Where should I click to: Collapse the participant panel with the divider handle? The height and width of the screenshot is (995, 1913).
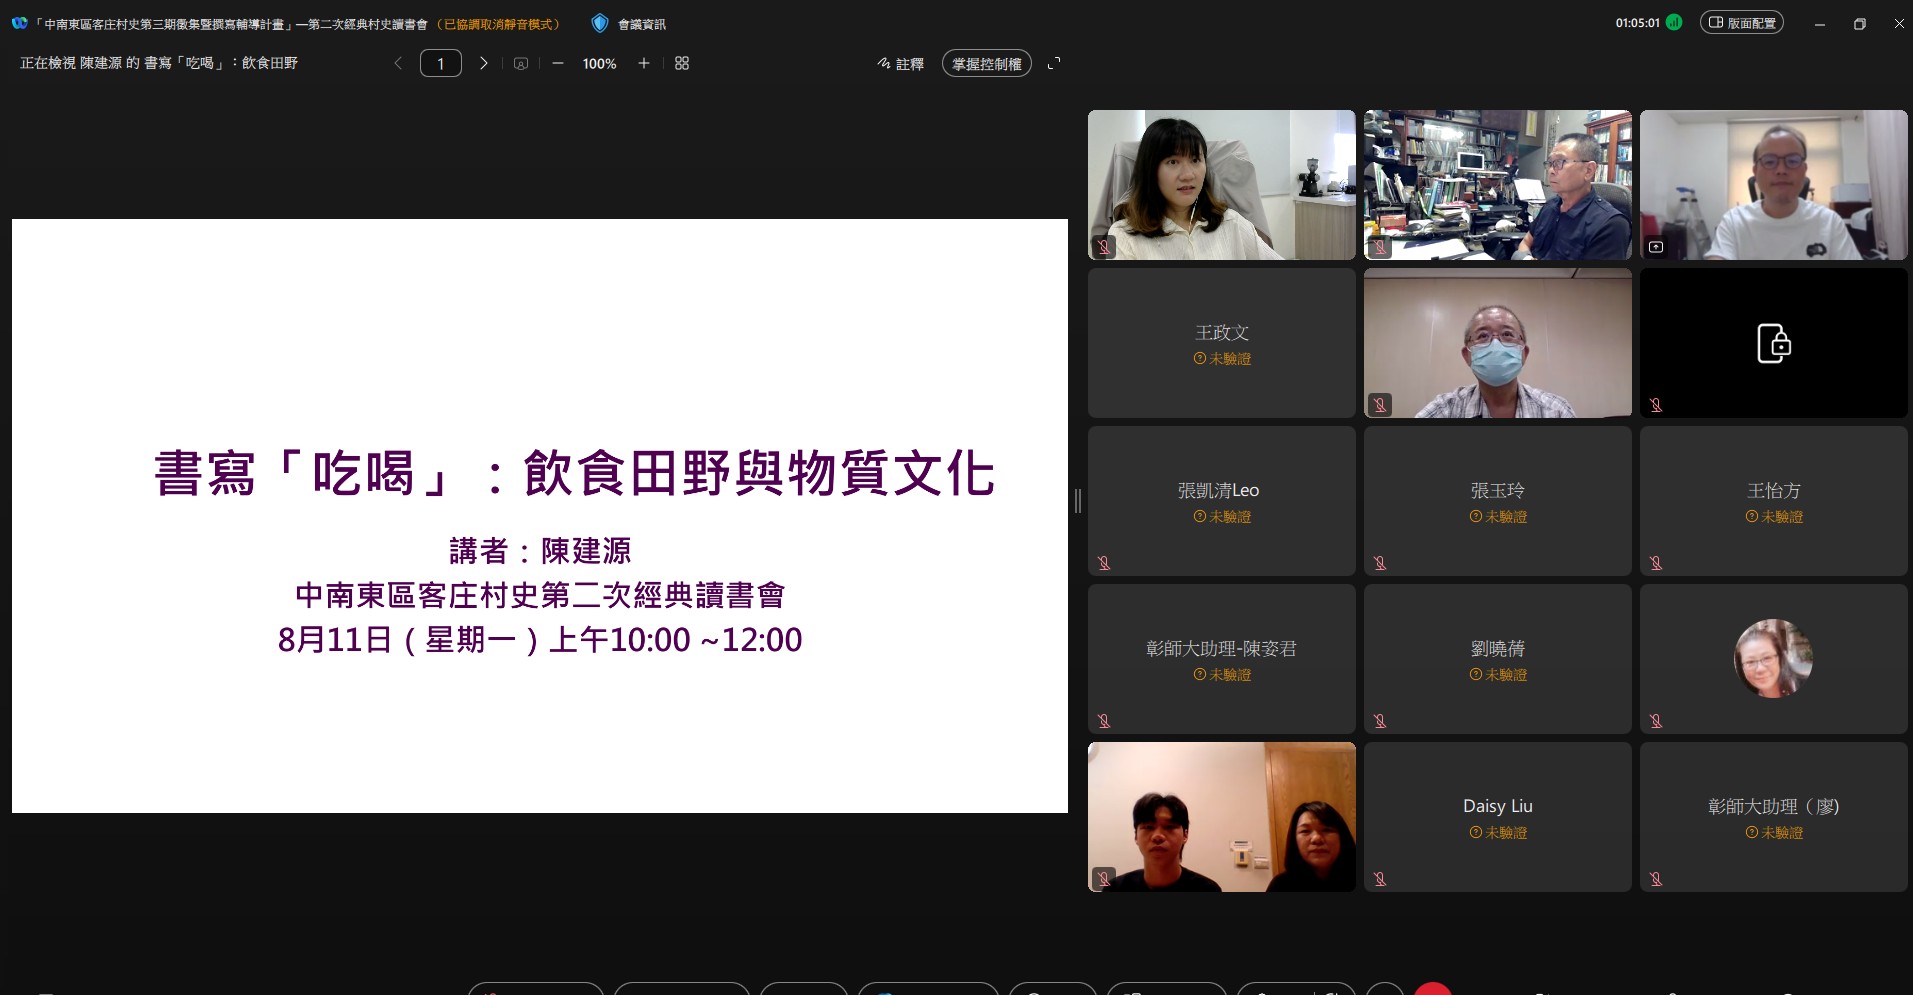(1077, 501)
